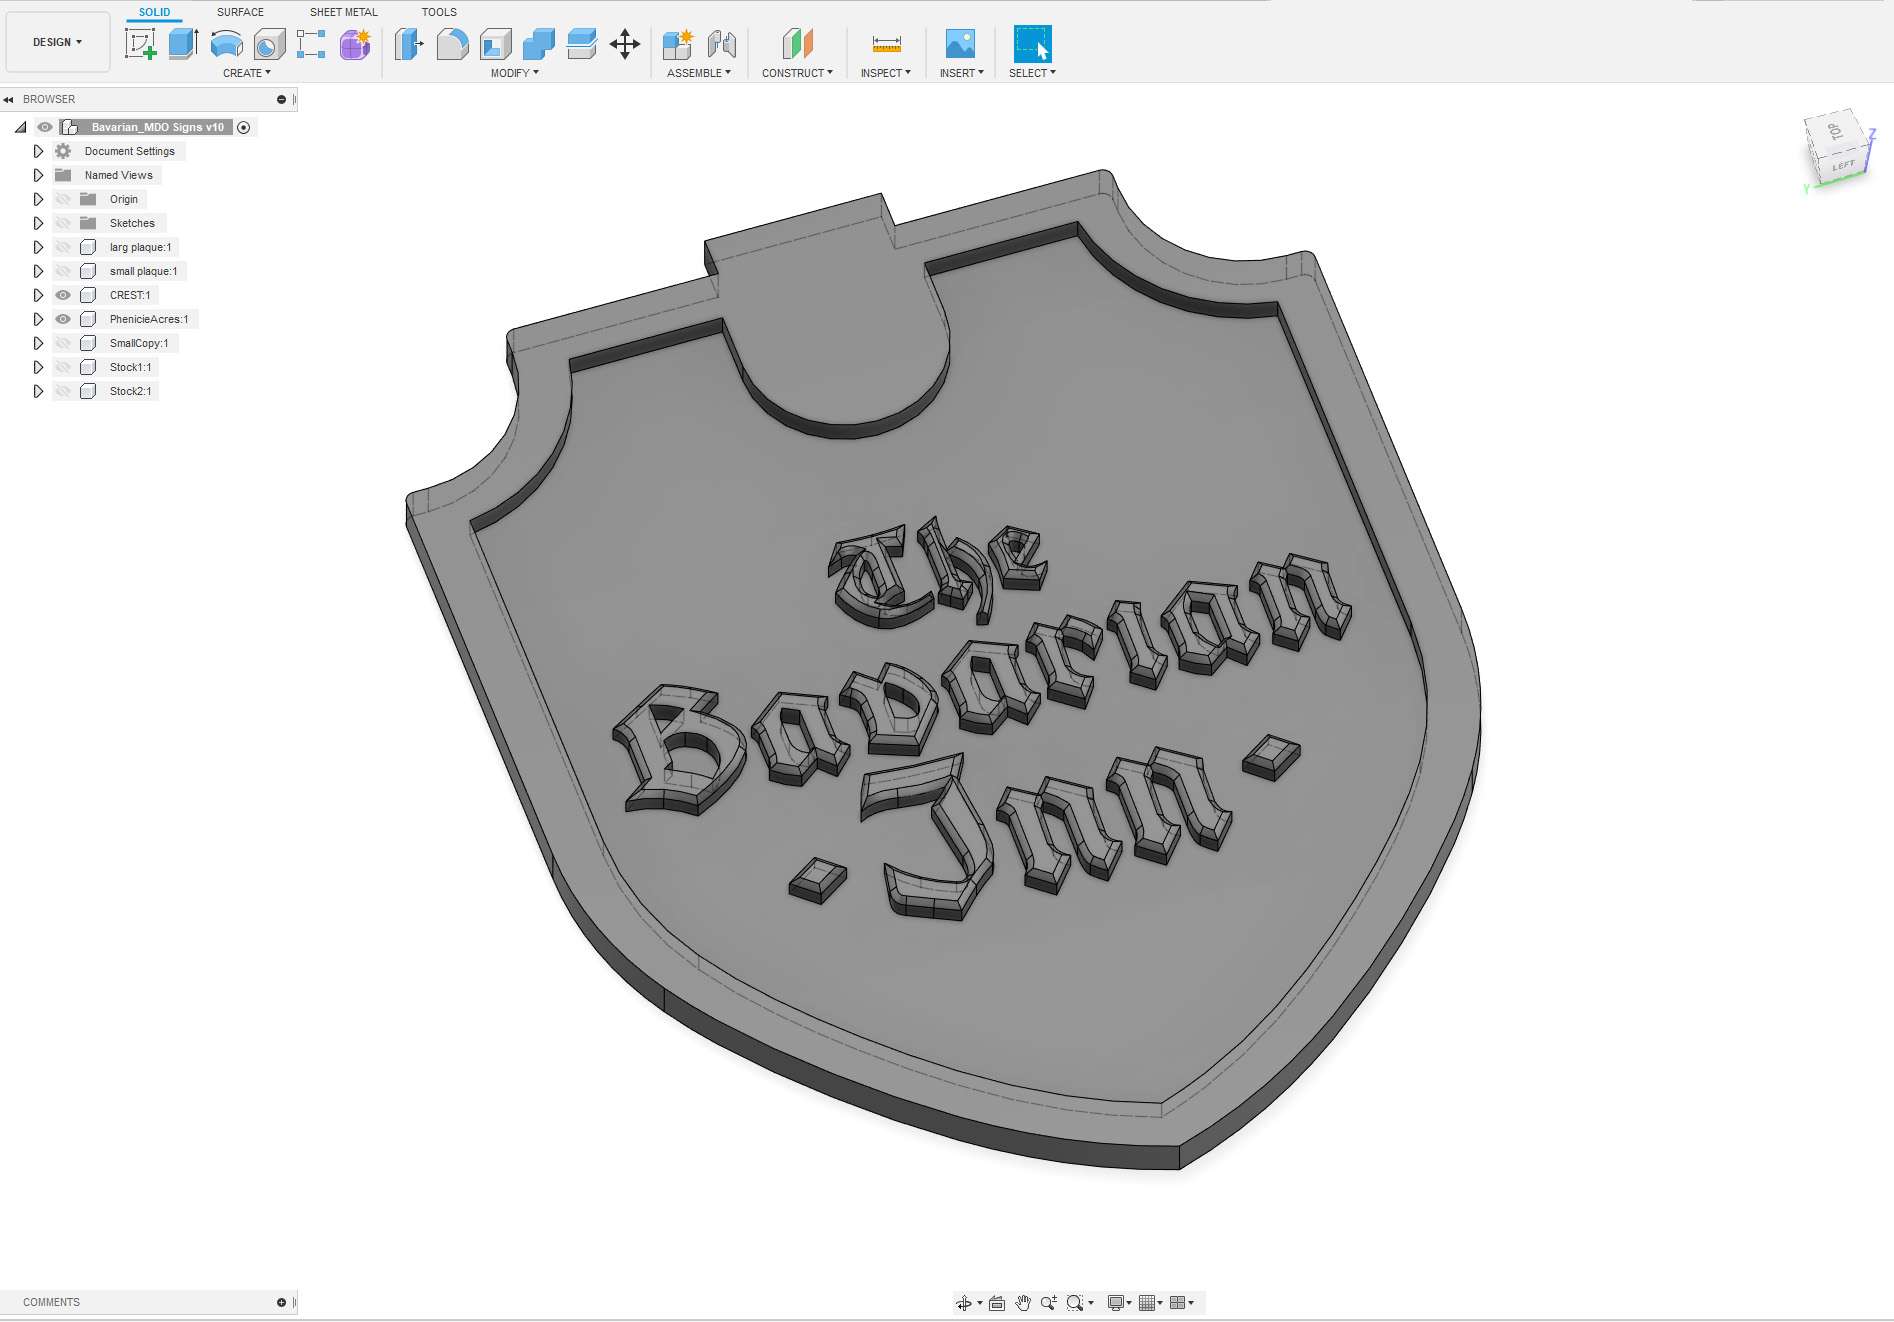The height and width of the screenshot is (1322, 1894).
Task: Select the Offset Face tool
Action: 581,44
